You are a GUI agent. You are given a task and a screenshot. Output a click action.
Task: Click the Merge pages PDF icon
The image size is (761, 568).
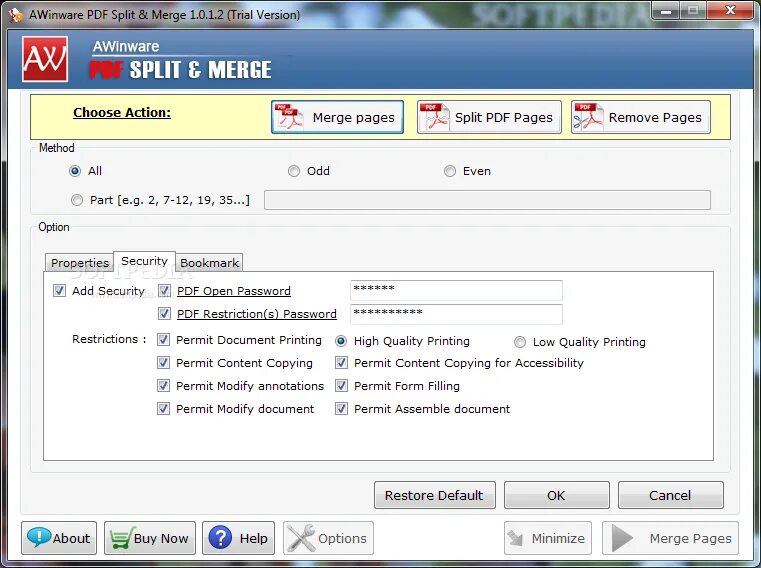[x=289, y=117]
